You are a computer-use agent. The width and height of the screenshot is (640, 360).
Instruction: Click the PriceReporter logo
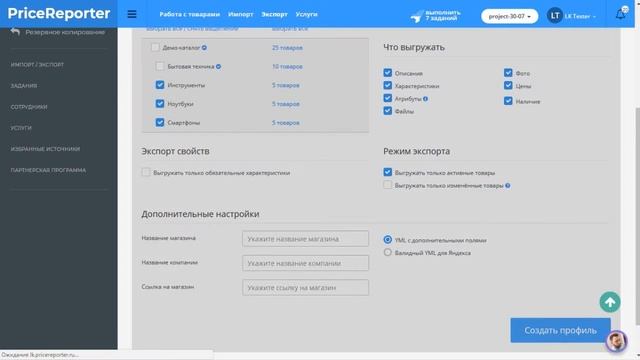pyautogui.click(x=59, y=13)
